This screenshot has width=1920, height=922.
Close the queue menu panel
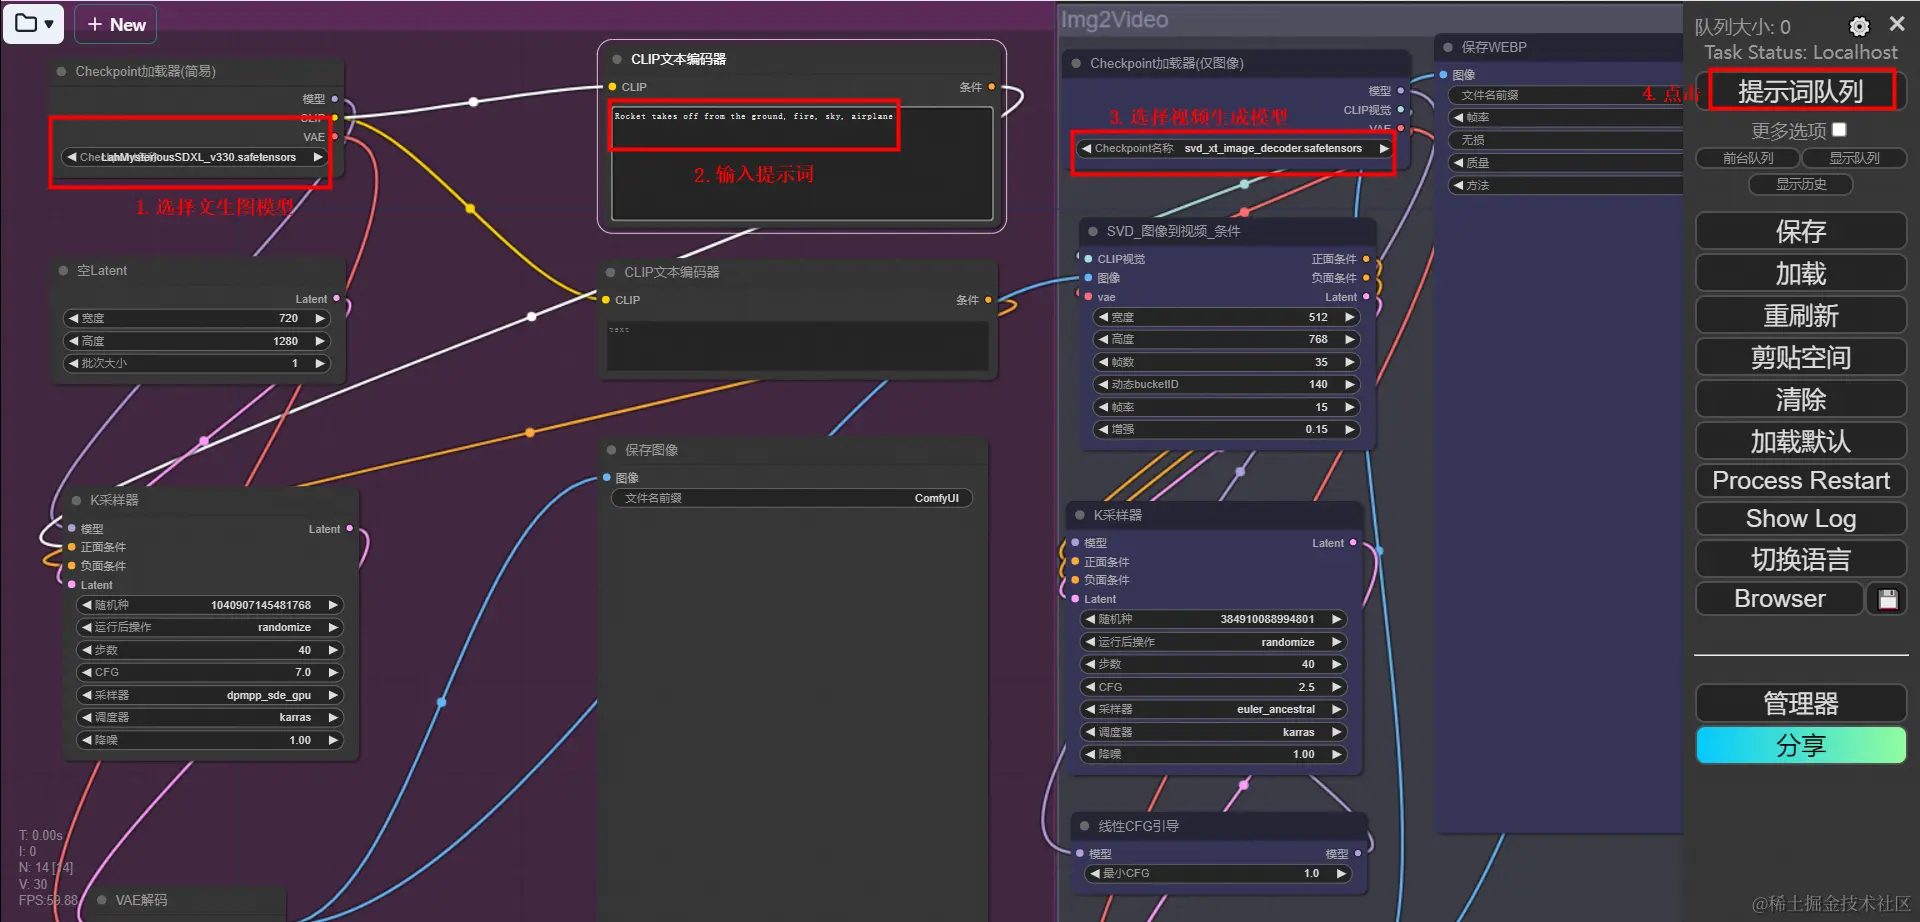(x=1897, y=24)
